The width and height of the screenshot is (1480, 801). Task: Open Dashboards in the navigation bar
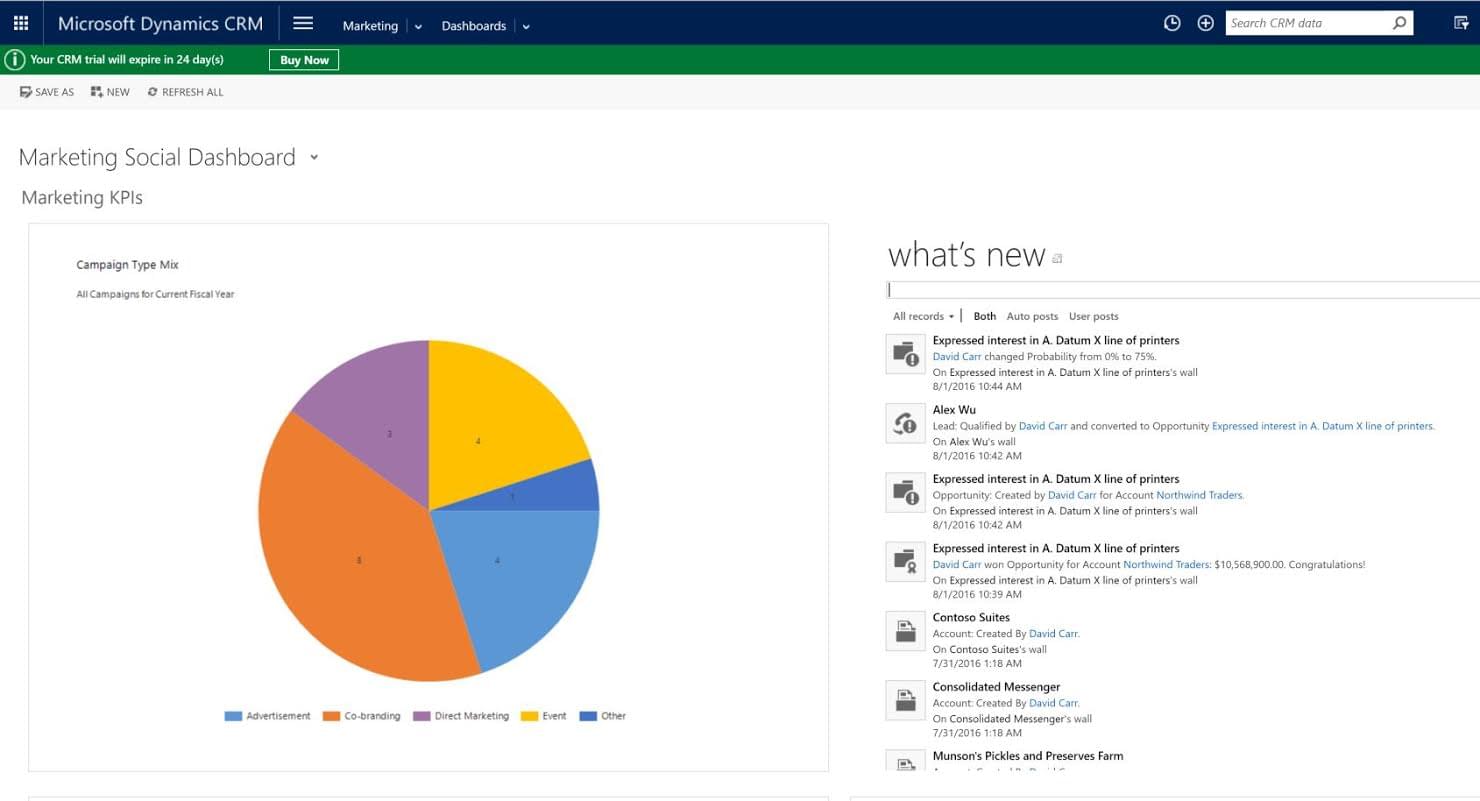coord(474,26)
